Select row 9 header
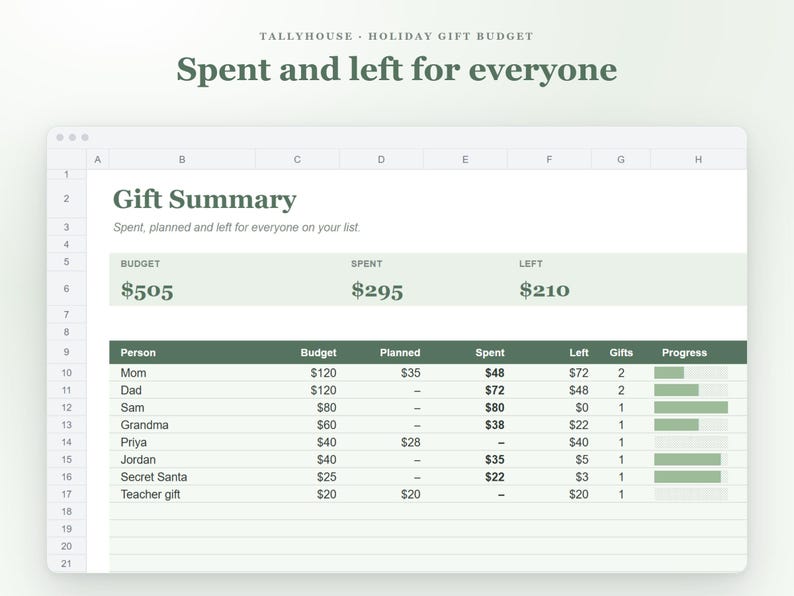794x596 pixels. [66, 352]
